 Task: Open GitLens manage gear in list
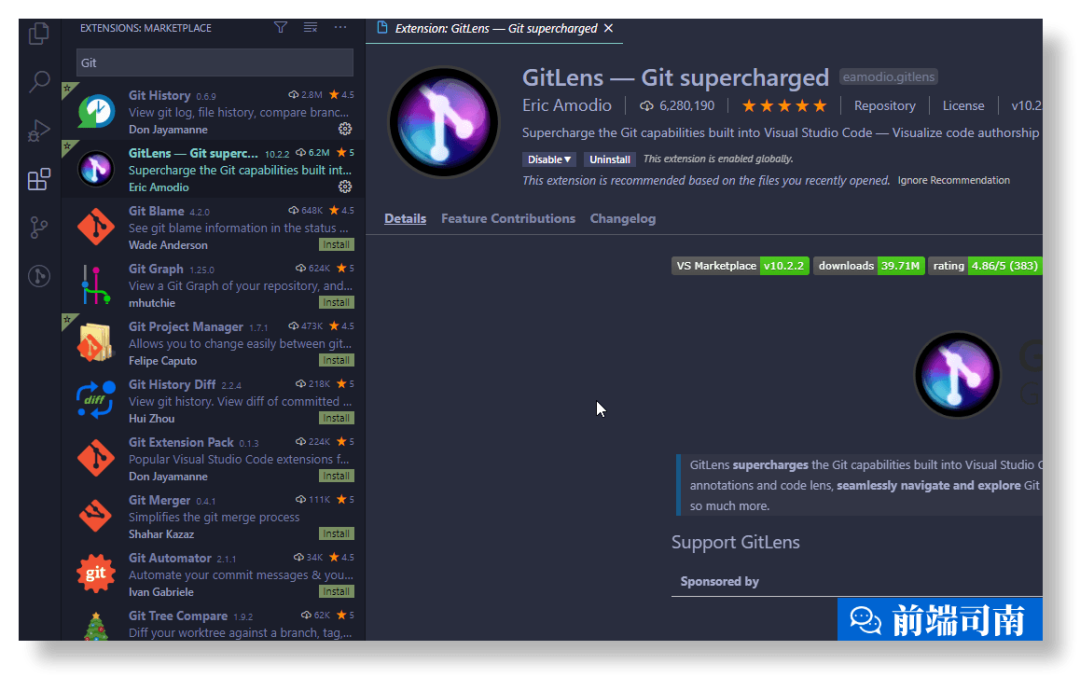point(345,187)
